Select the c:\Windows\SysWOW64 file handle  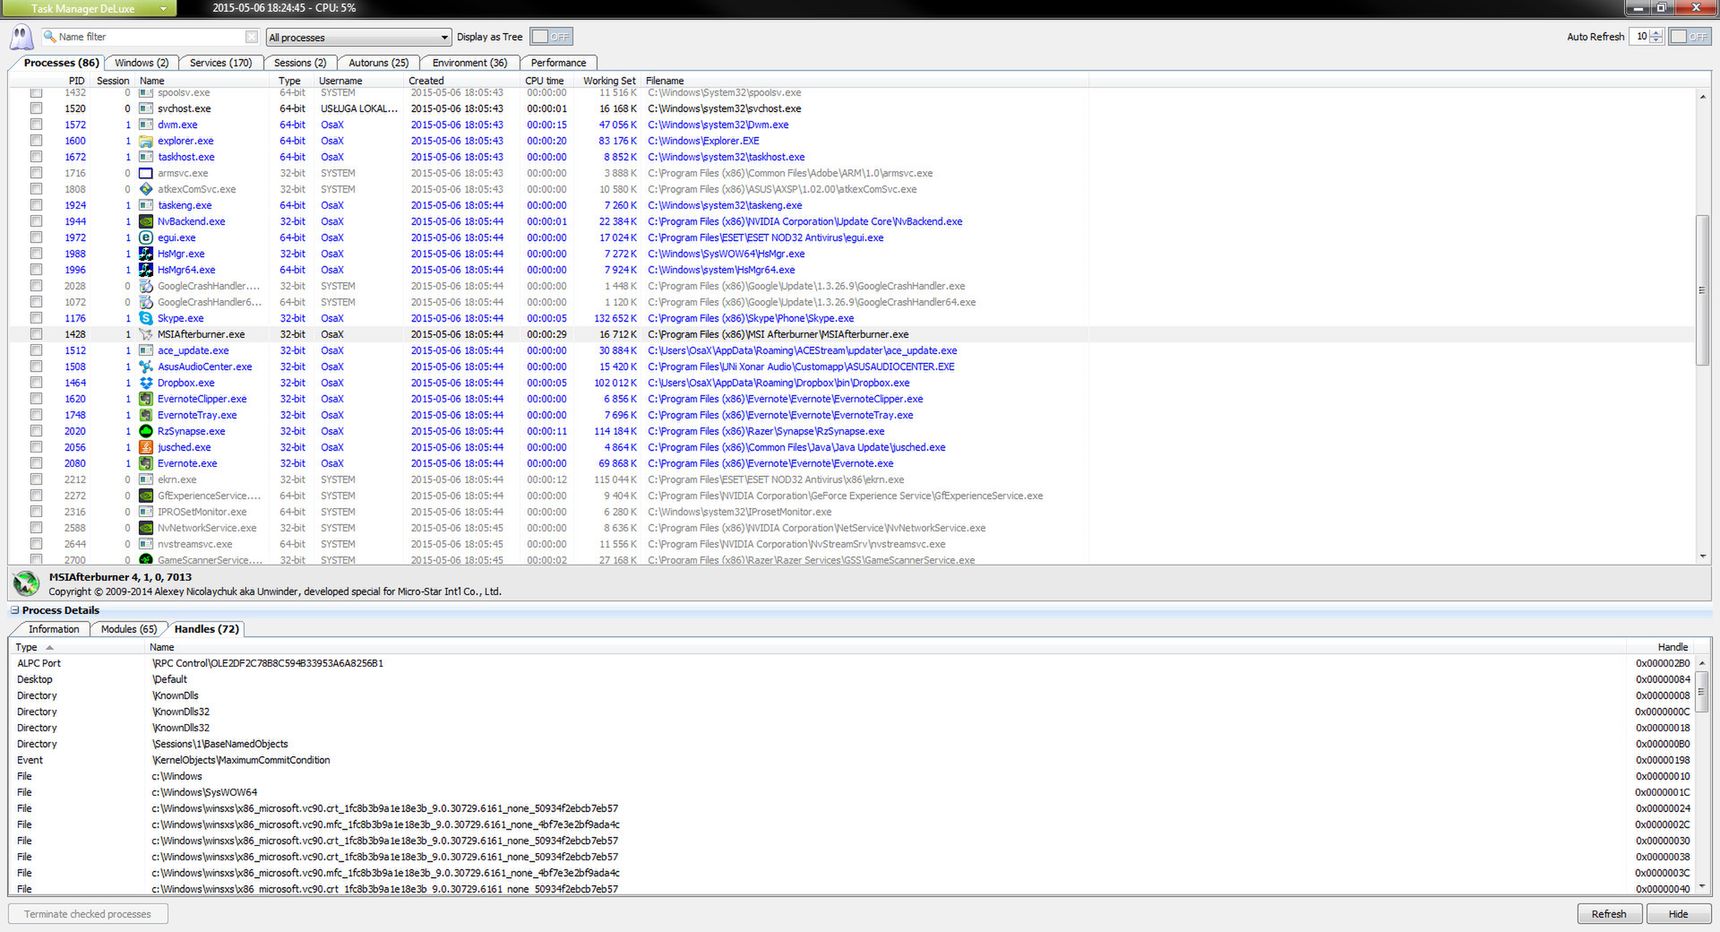tap(204, 792)
